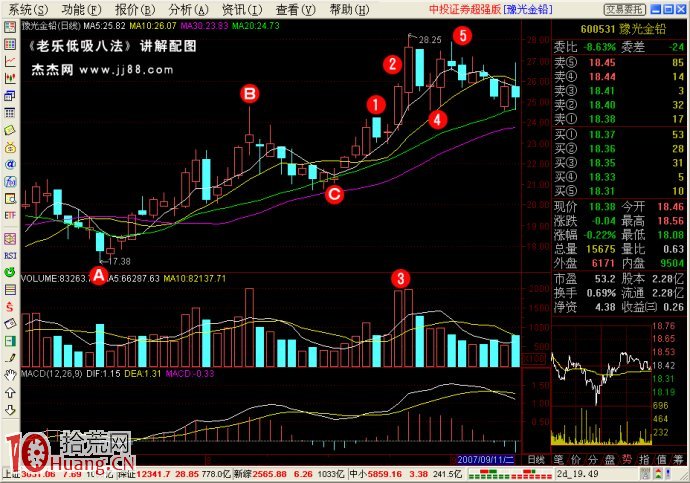Screen dimensions: 690x483
Task: Click the 日线 period label
Action: (x=536, y=460)
